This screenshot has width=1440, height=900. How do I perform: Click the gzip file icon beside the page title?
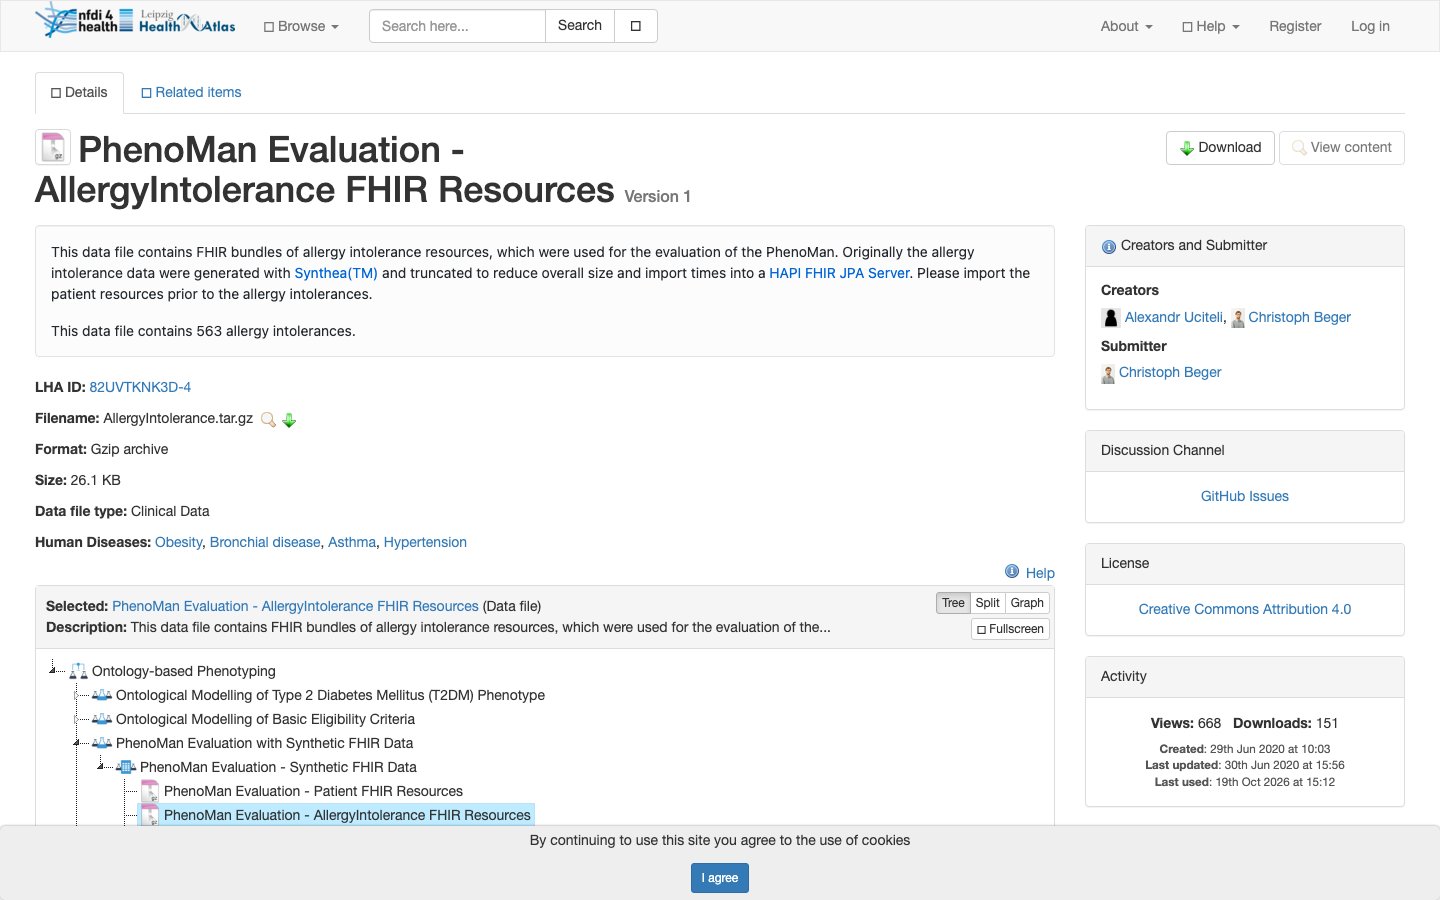[x=52, y=147]
